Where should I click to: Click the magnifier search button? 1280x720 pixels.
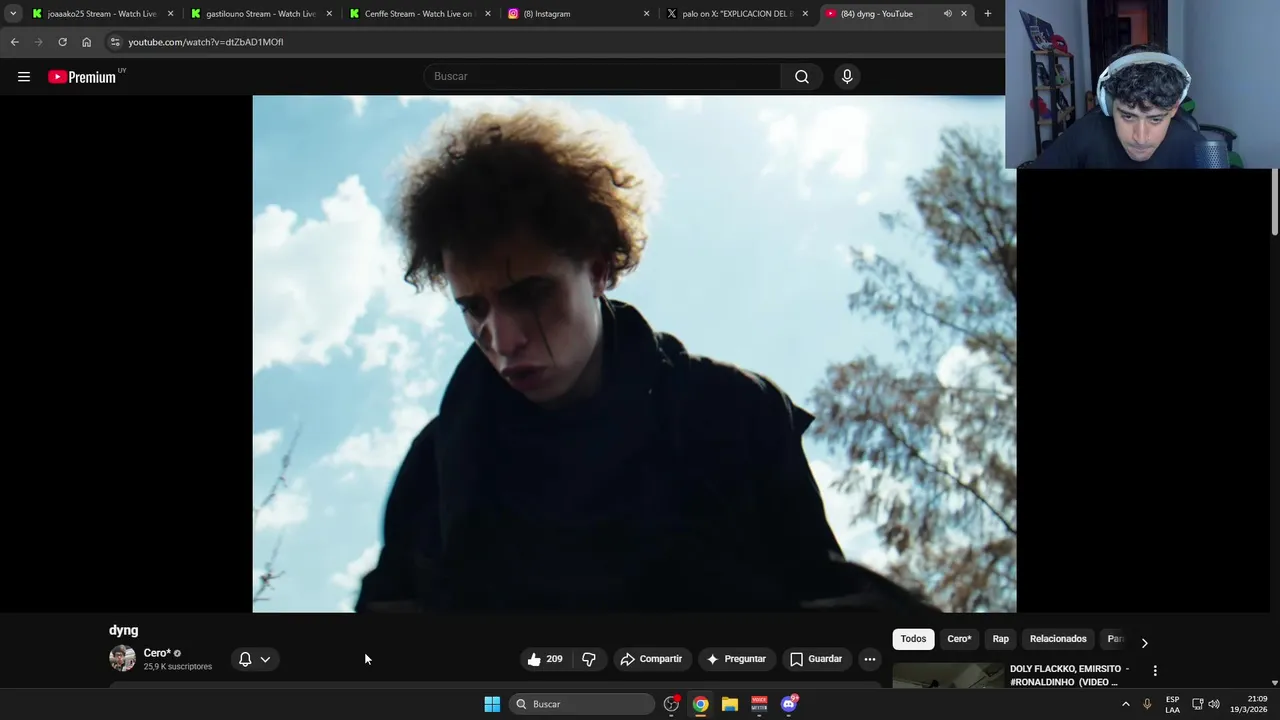(802, 77)
